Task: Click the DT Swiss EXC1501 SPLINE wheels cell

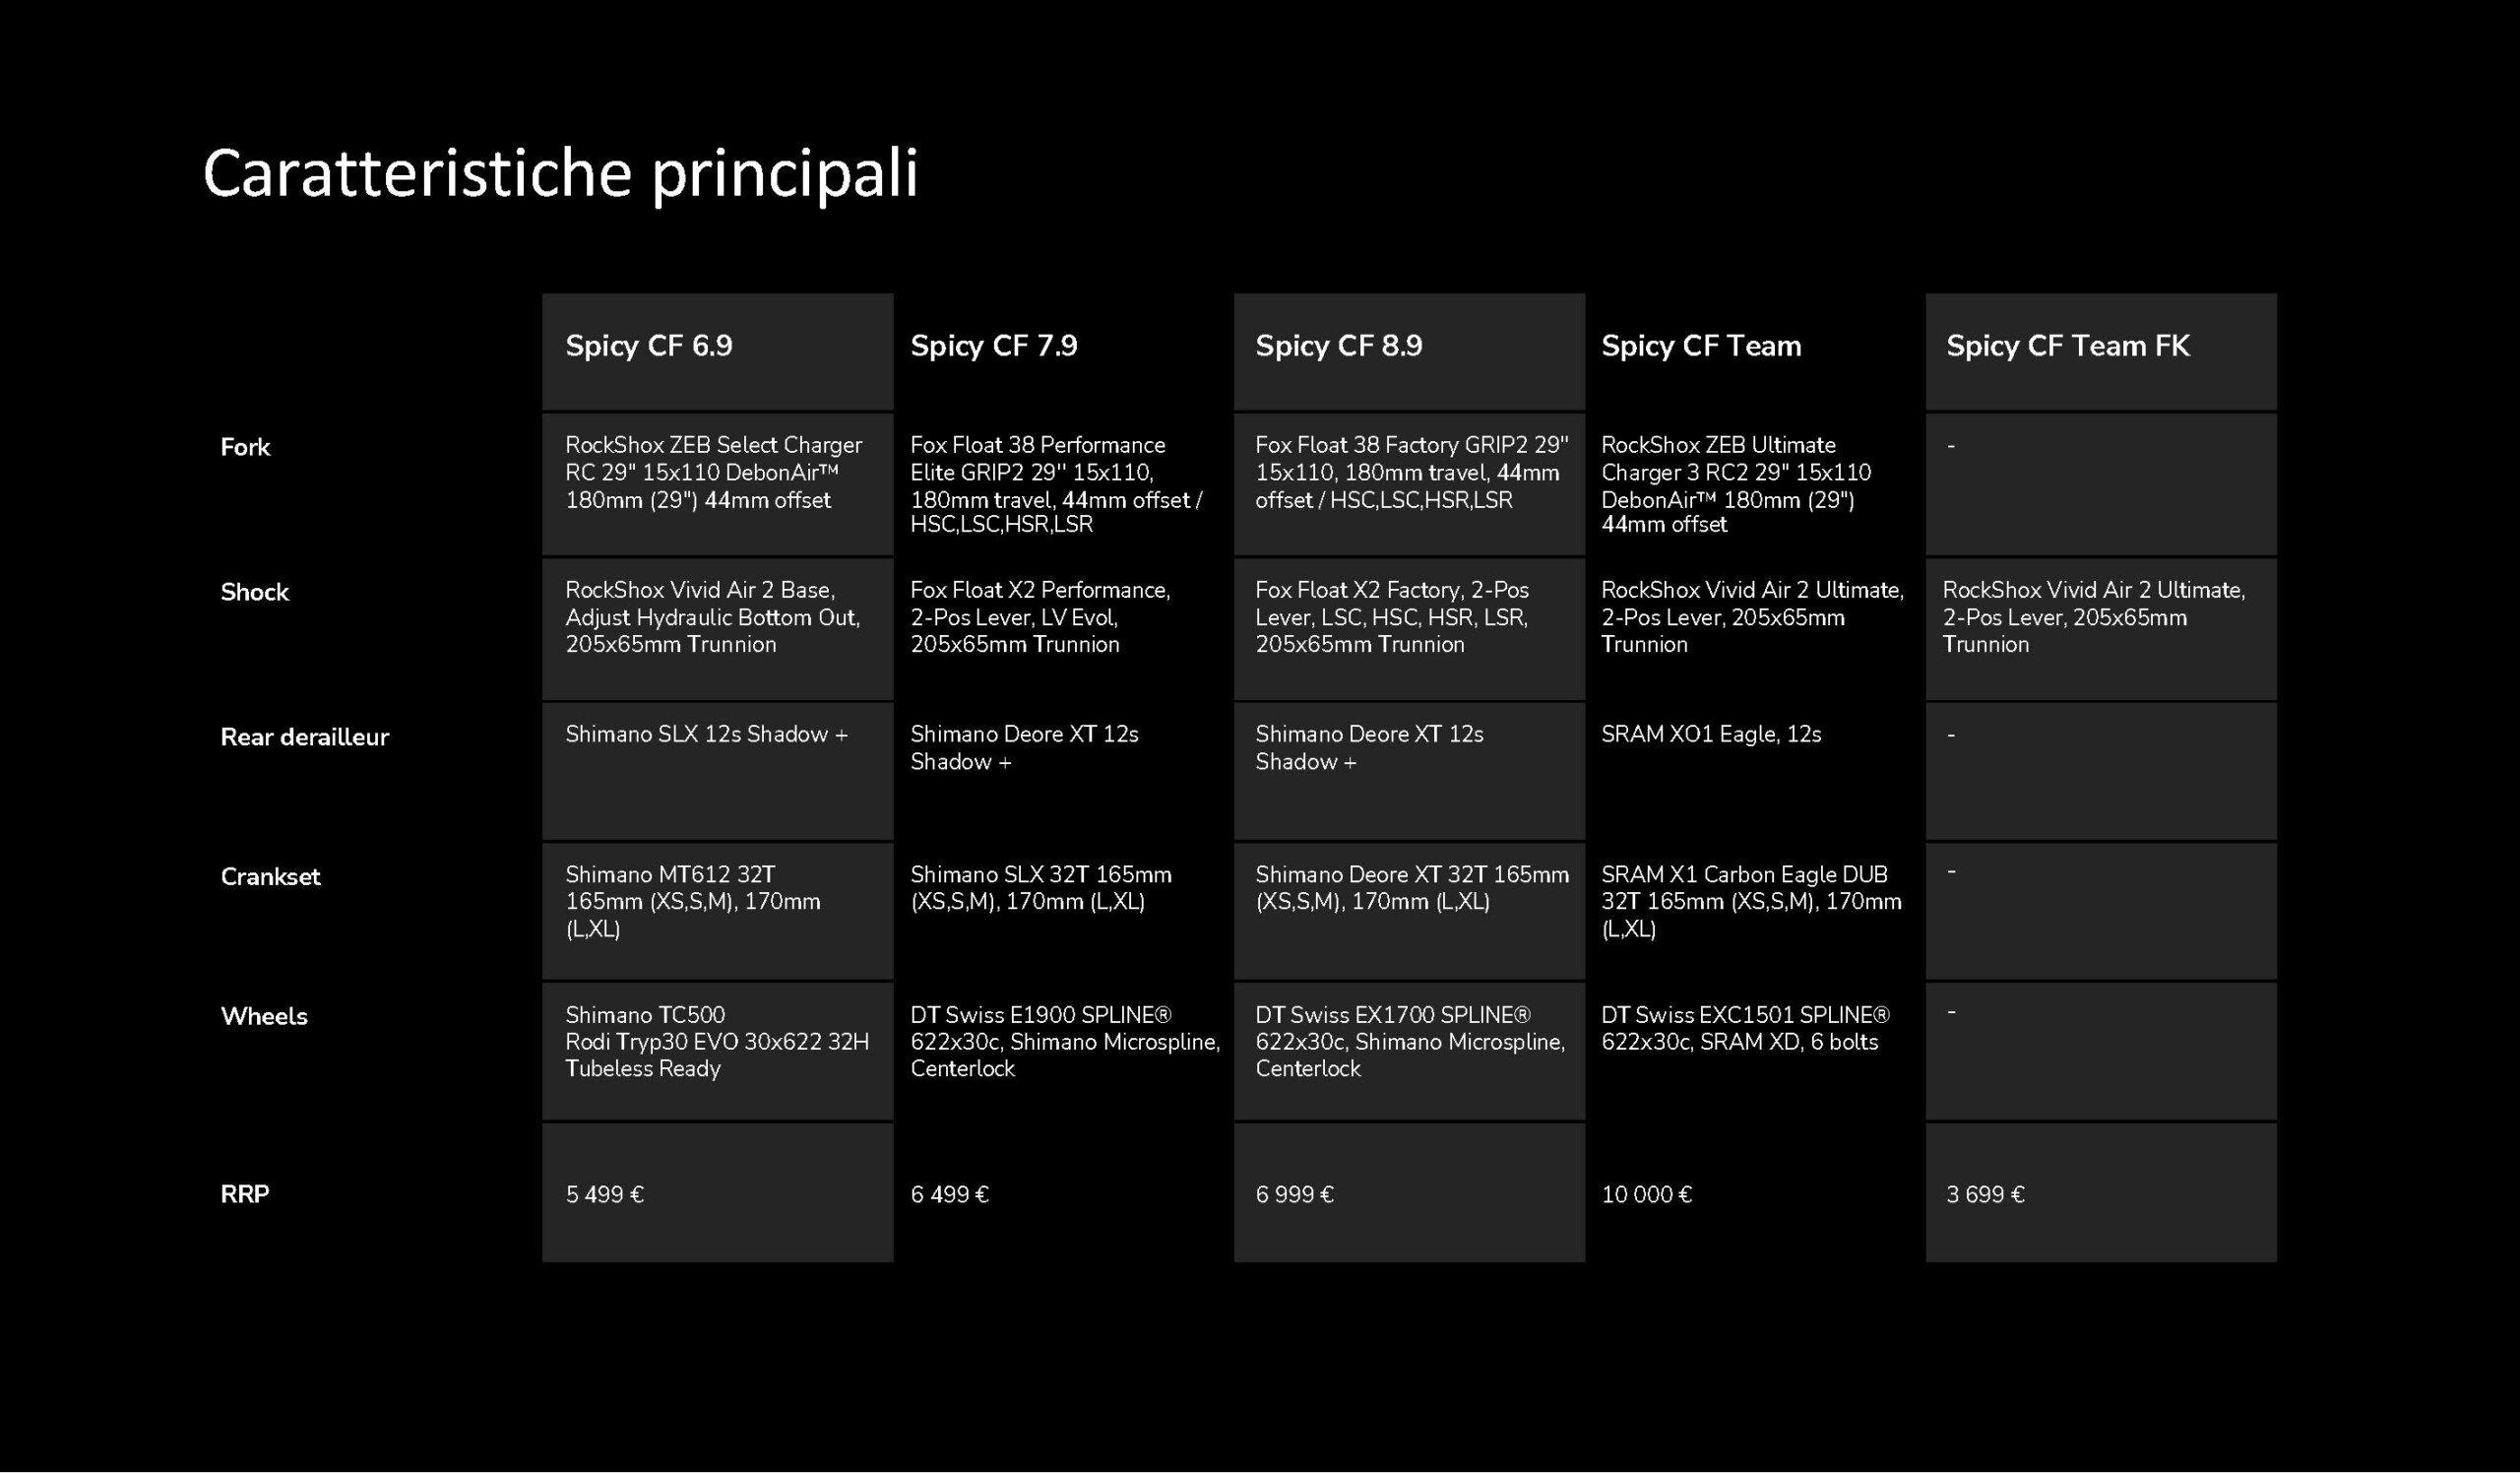Action: [x=1744, y=1028]
